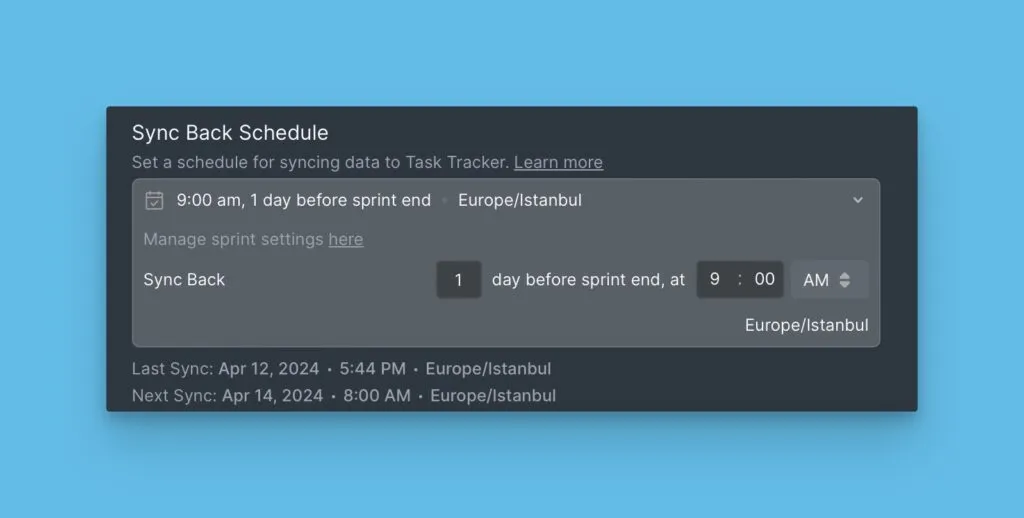This screenshot has width=1024, height=518.
Task: Focus the days-before-sprint-end number field
Action: [x=459, y=280]
